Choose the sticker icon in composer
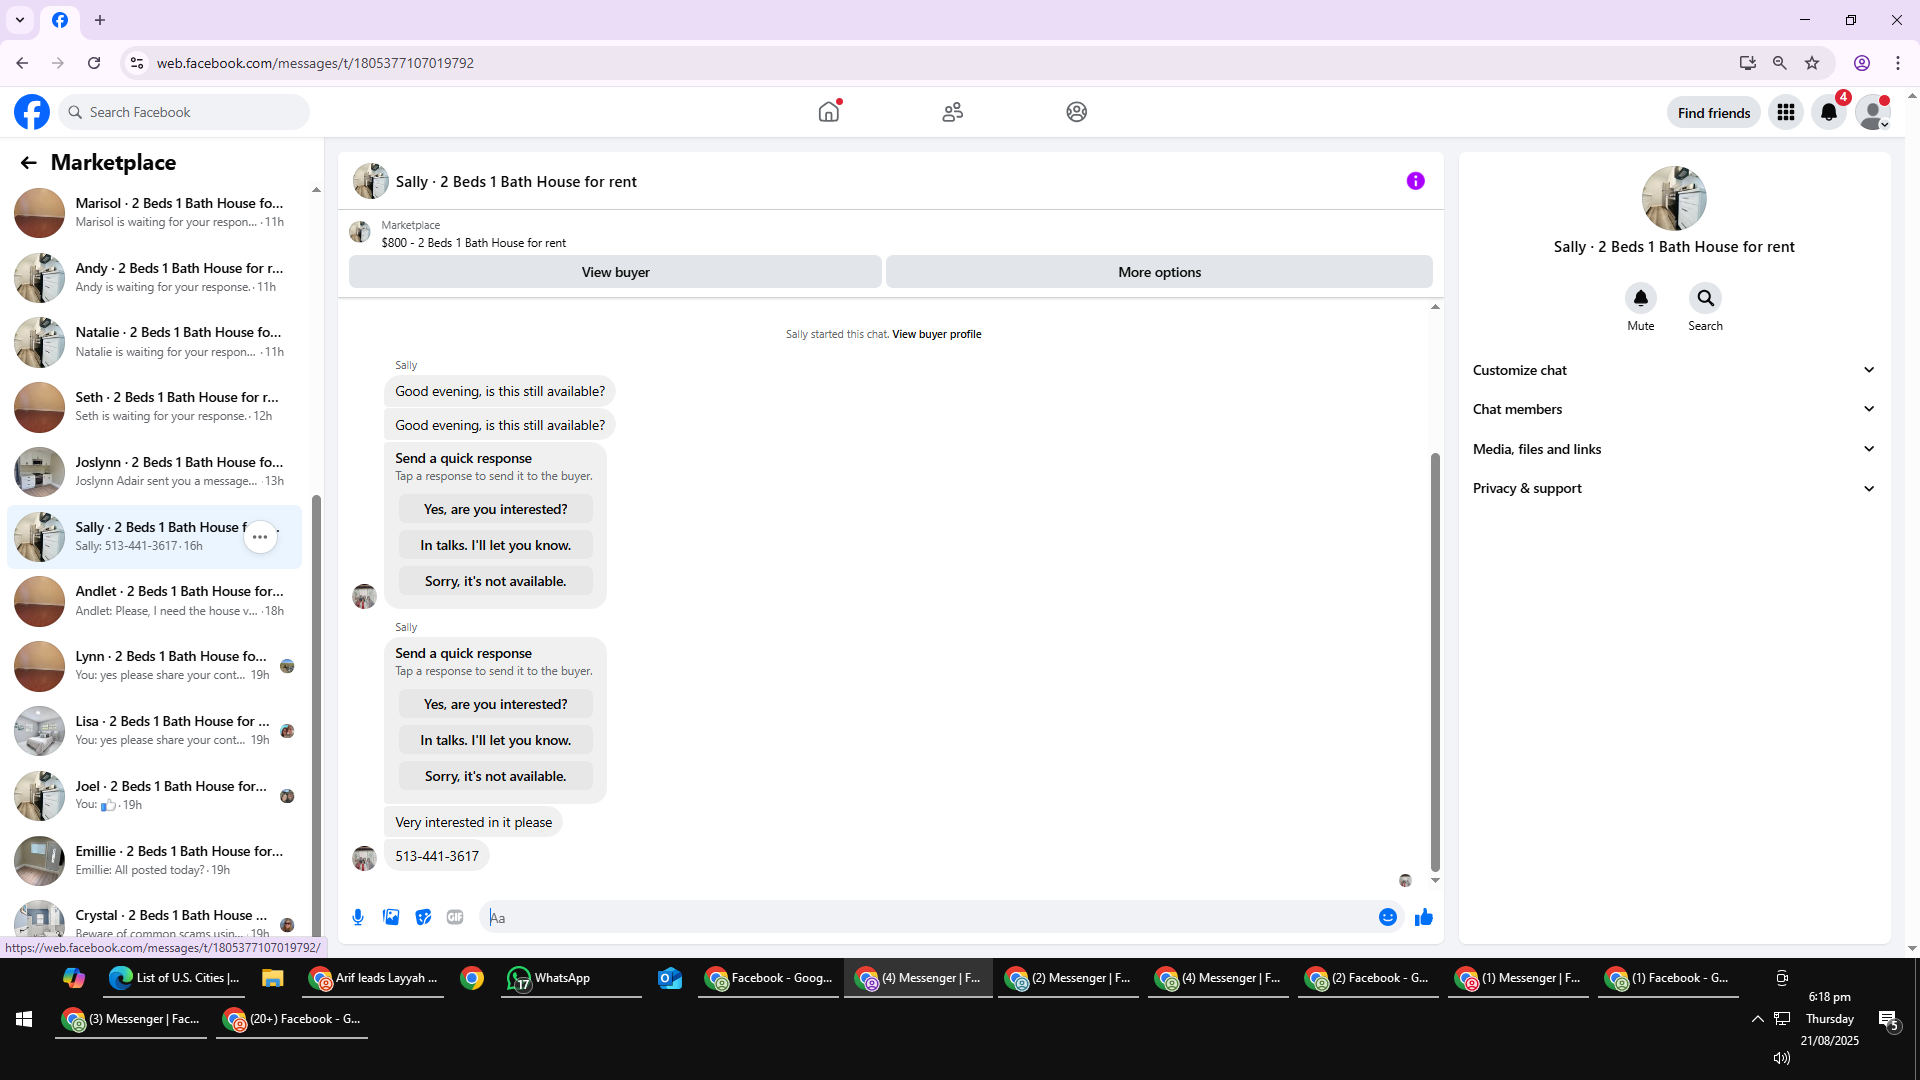 [x=423, y=917]
